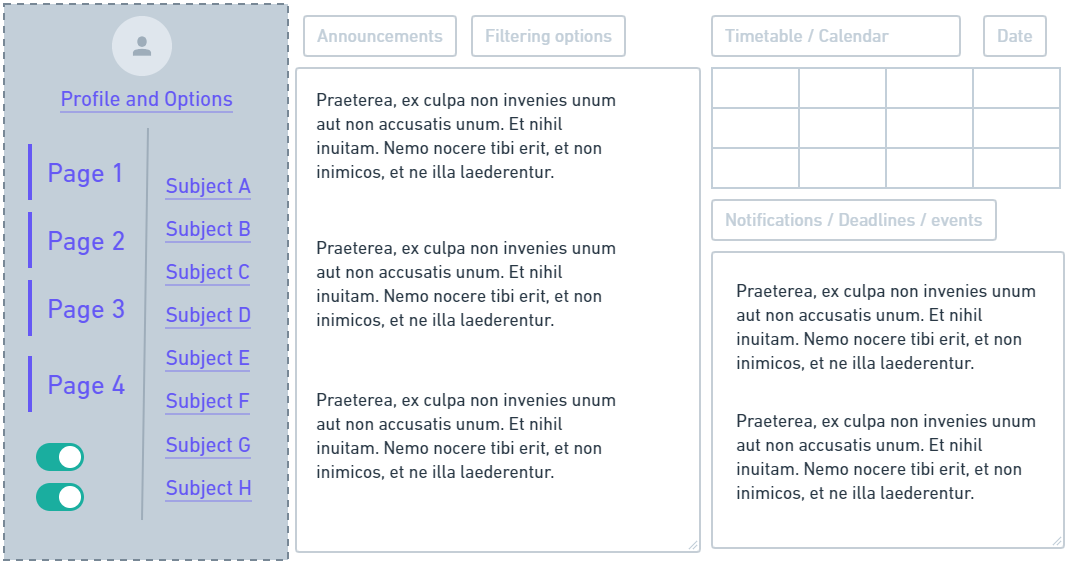Go to Page 1
The height and width of the screenshot is (564, 1080).
coord(85,173)
